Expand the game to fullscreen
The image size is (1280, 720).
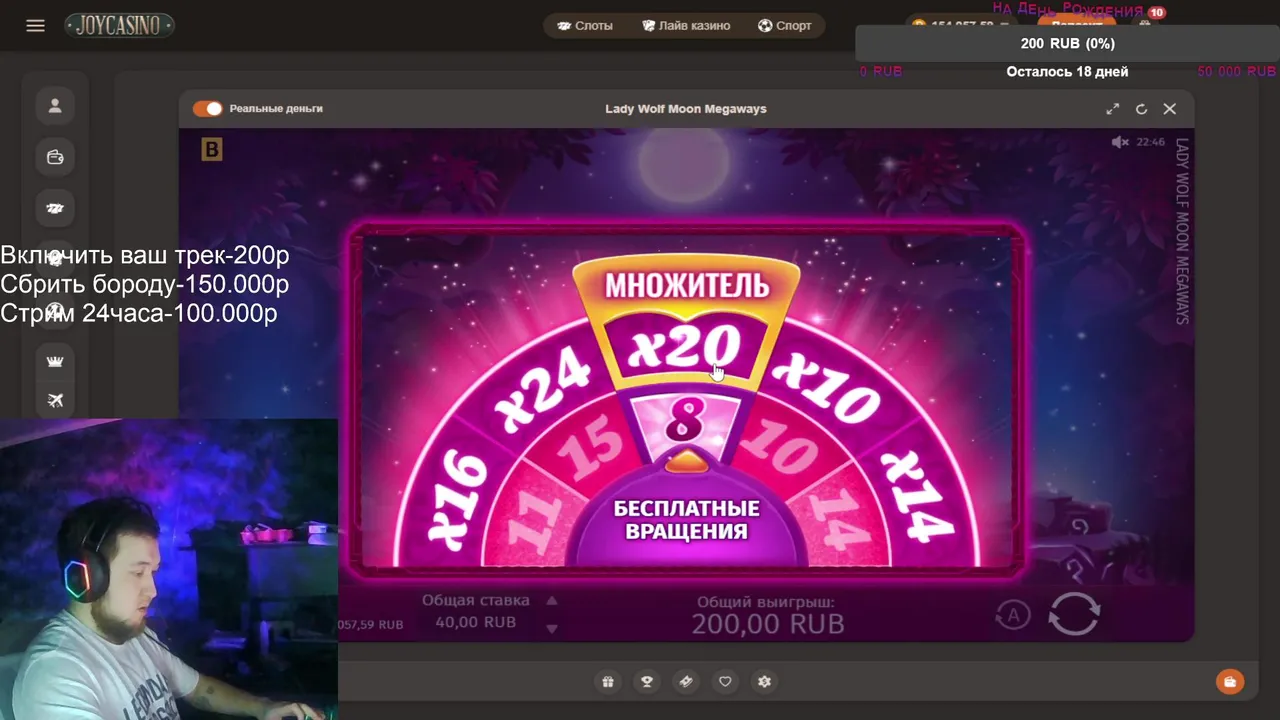coord(1113,108)
